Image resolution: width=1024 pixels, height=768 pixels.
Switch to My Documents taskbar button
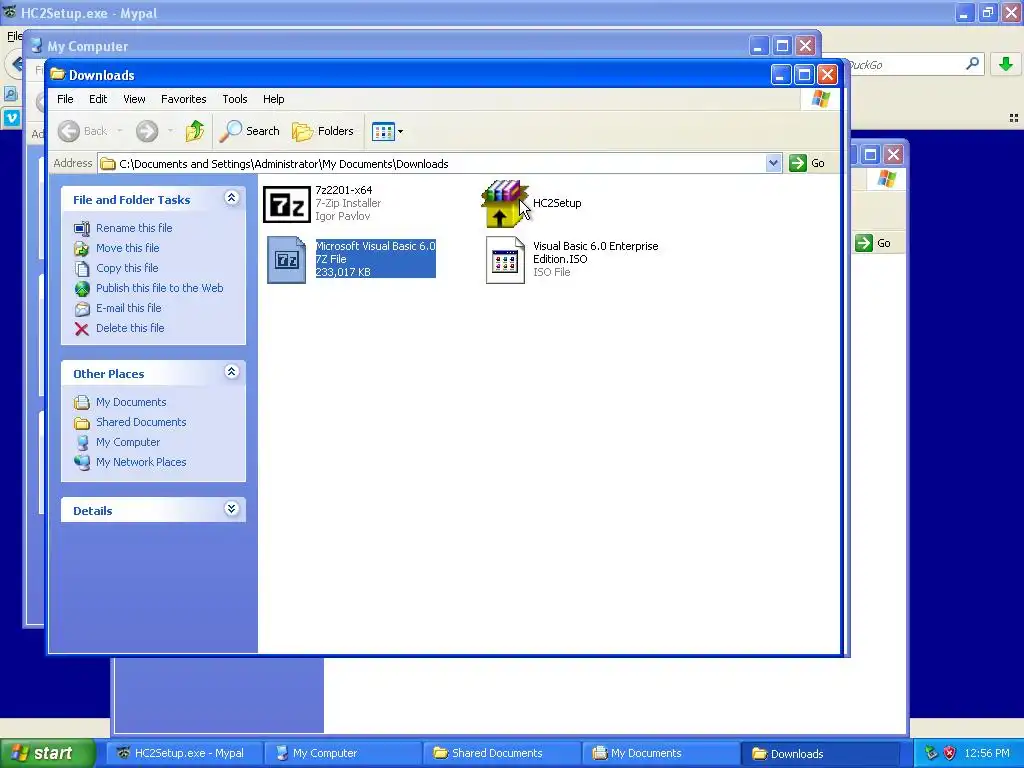point(661,754)
